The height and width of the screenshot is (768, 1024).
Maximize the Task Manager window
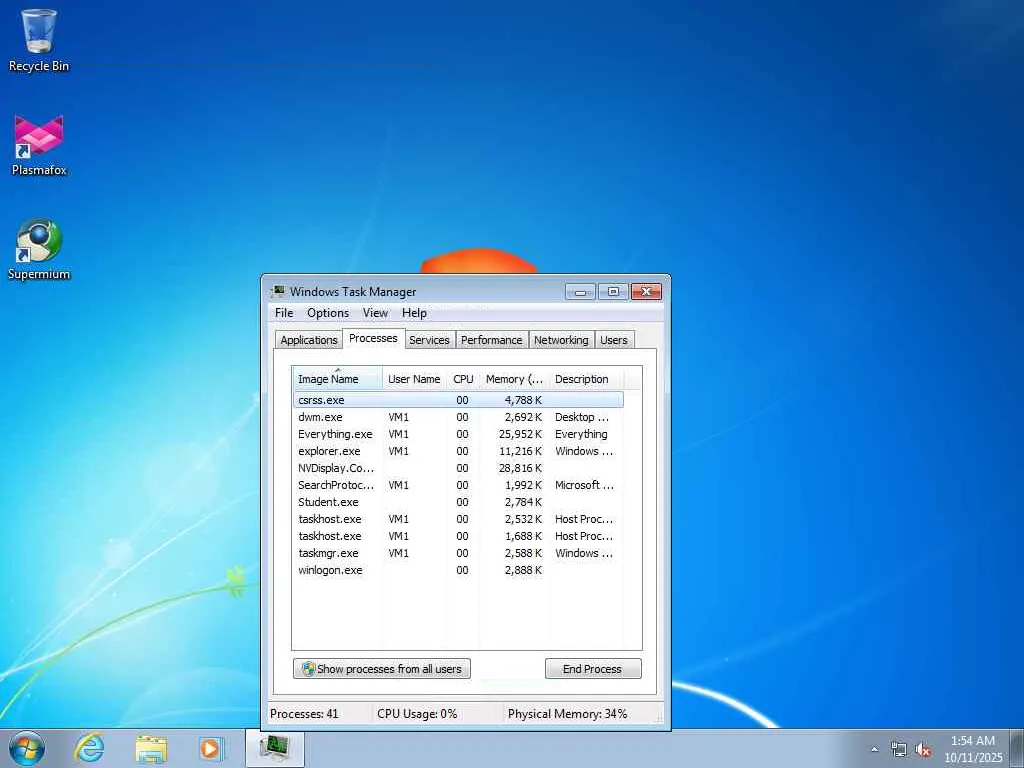tap(613, 291)
